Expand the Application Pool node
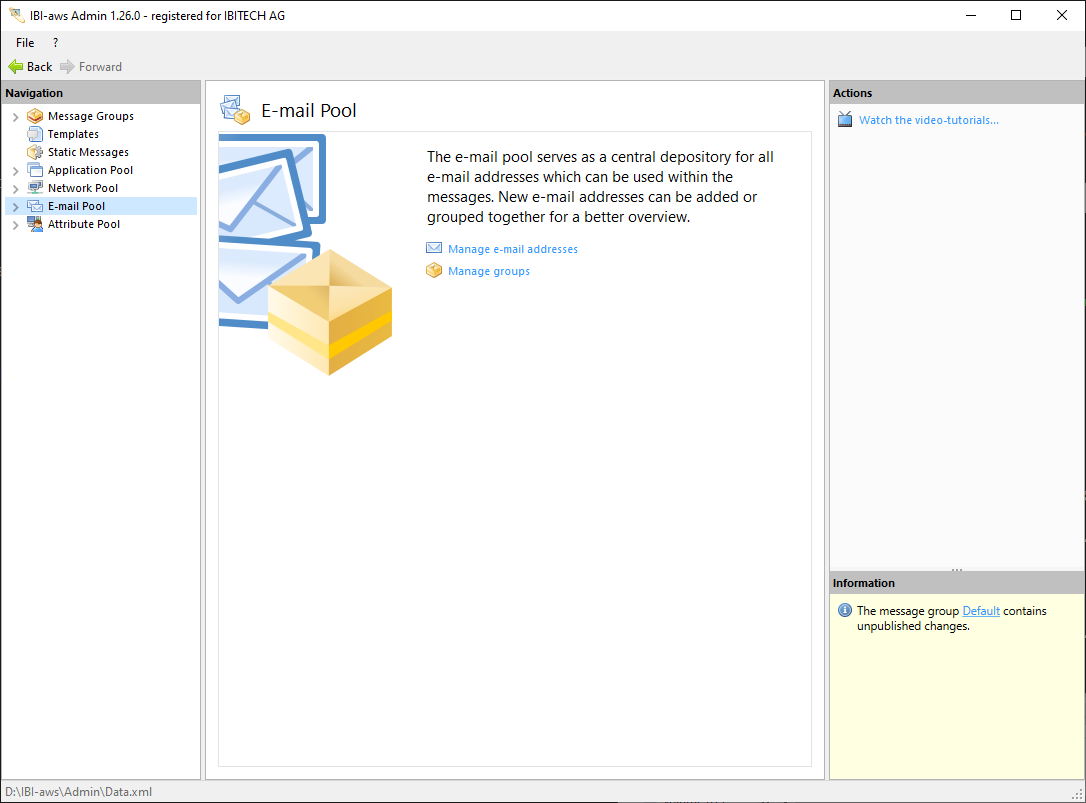 15,171
